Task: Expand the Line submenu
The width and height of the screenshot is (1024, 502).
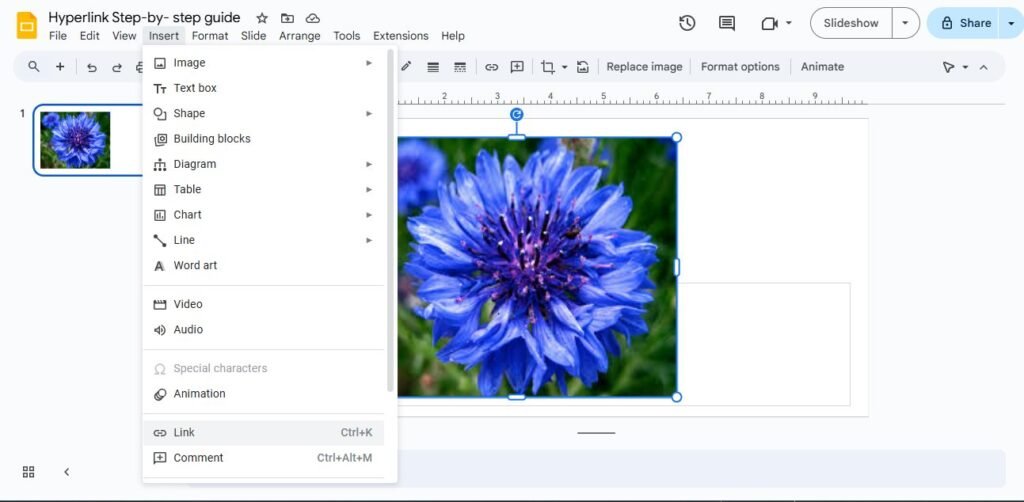Action: click(x=263, y=240)
